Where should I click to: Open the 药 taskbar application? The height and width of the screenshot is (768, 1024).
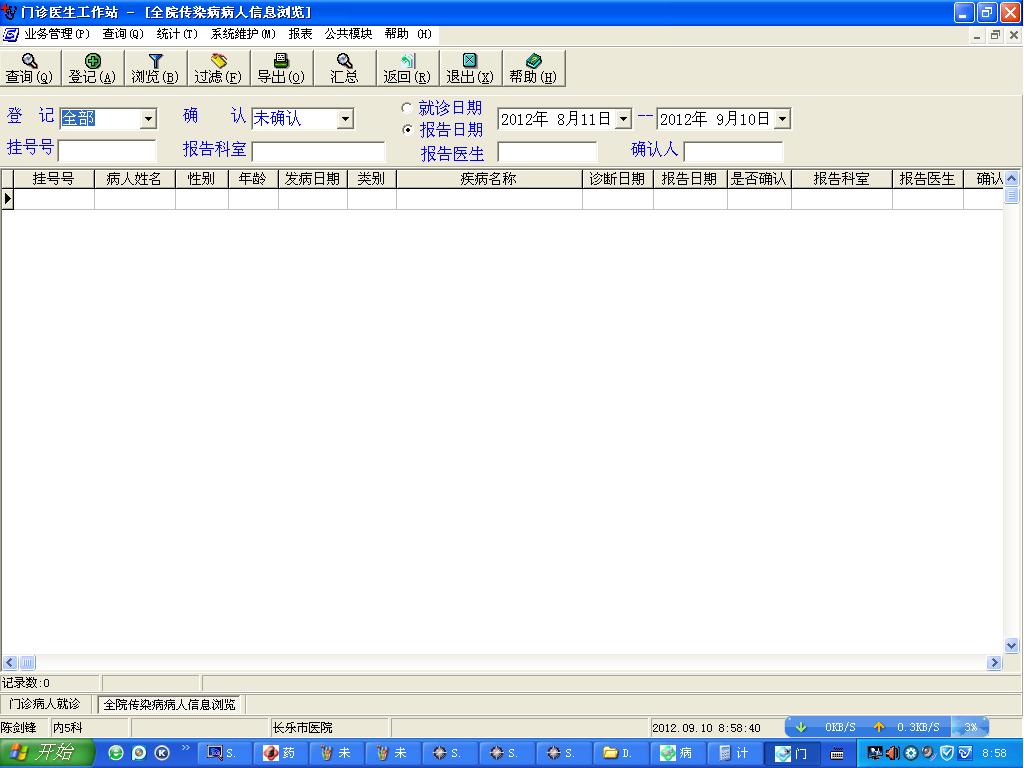tap(279, 753)
